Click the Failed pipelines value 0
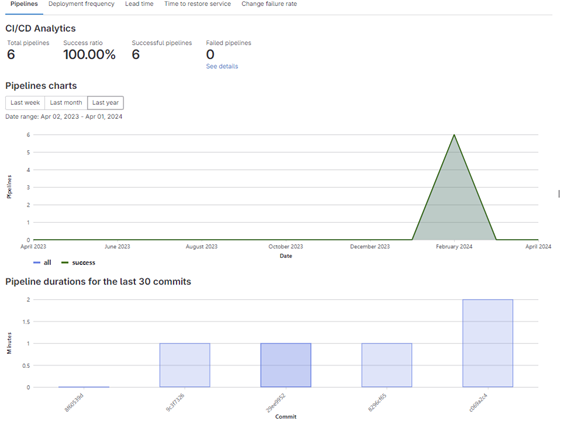The height and width of the screenshot is (435, 567). 210,55
